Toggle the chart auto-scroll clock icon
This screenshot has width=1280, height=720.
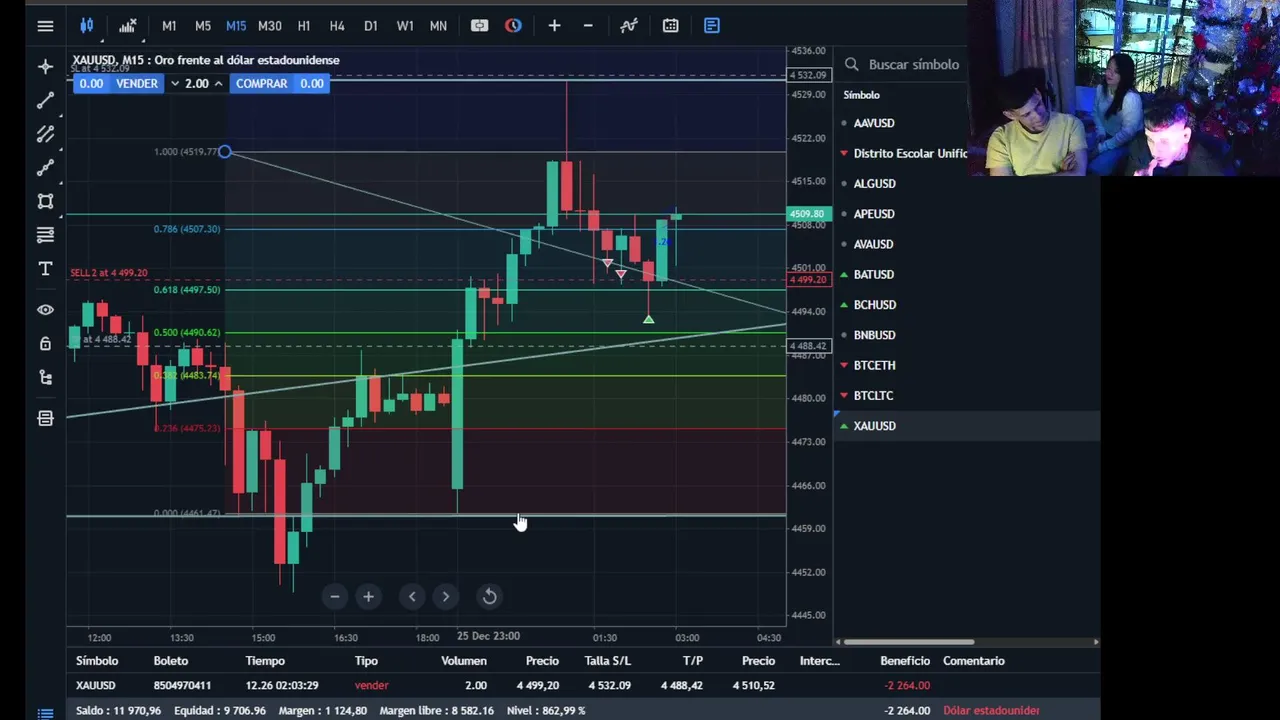[513, 26]
